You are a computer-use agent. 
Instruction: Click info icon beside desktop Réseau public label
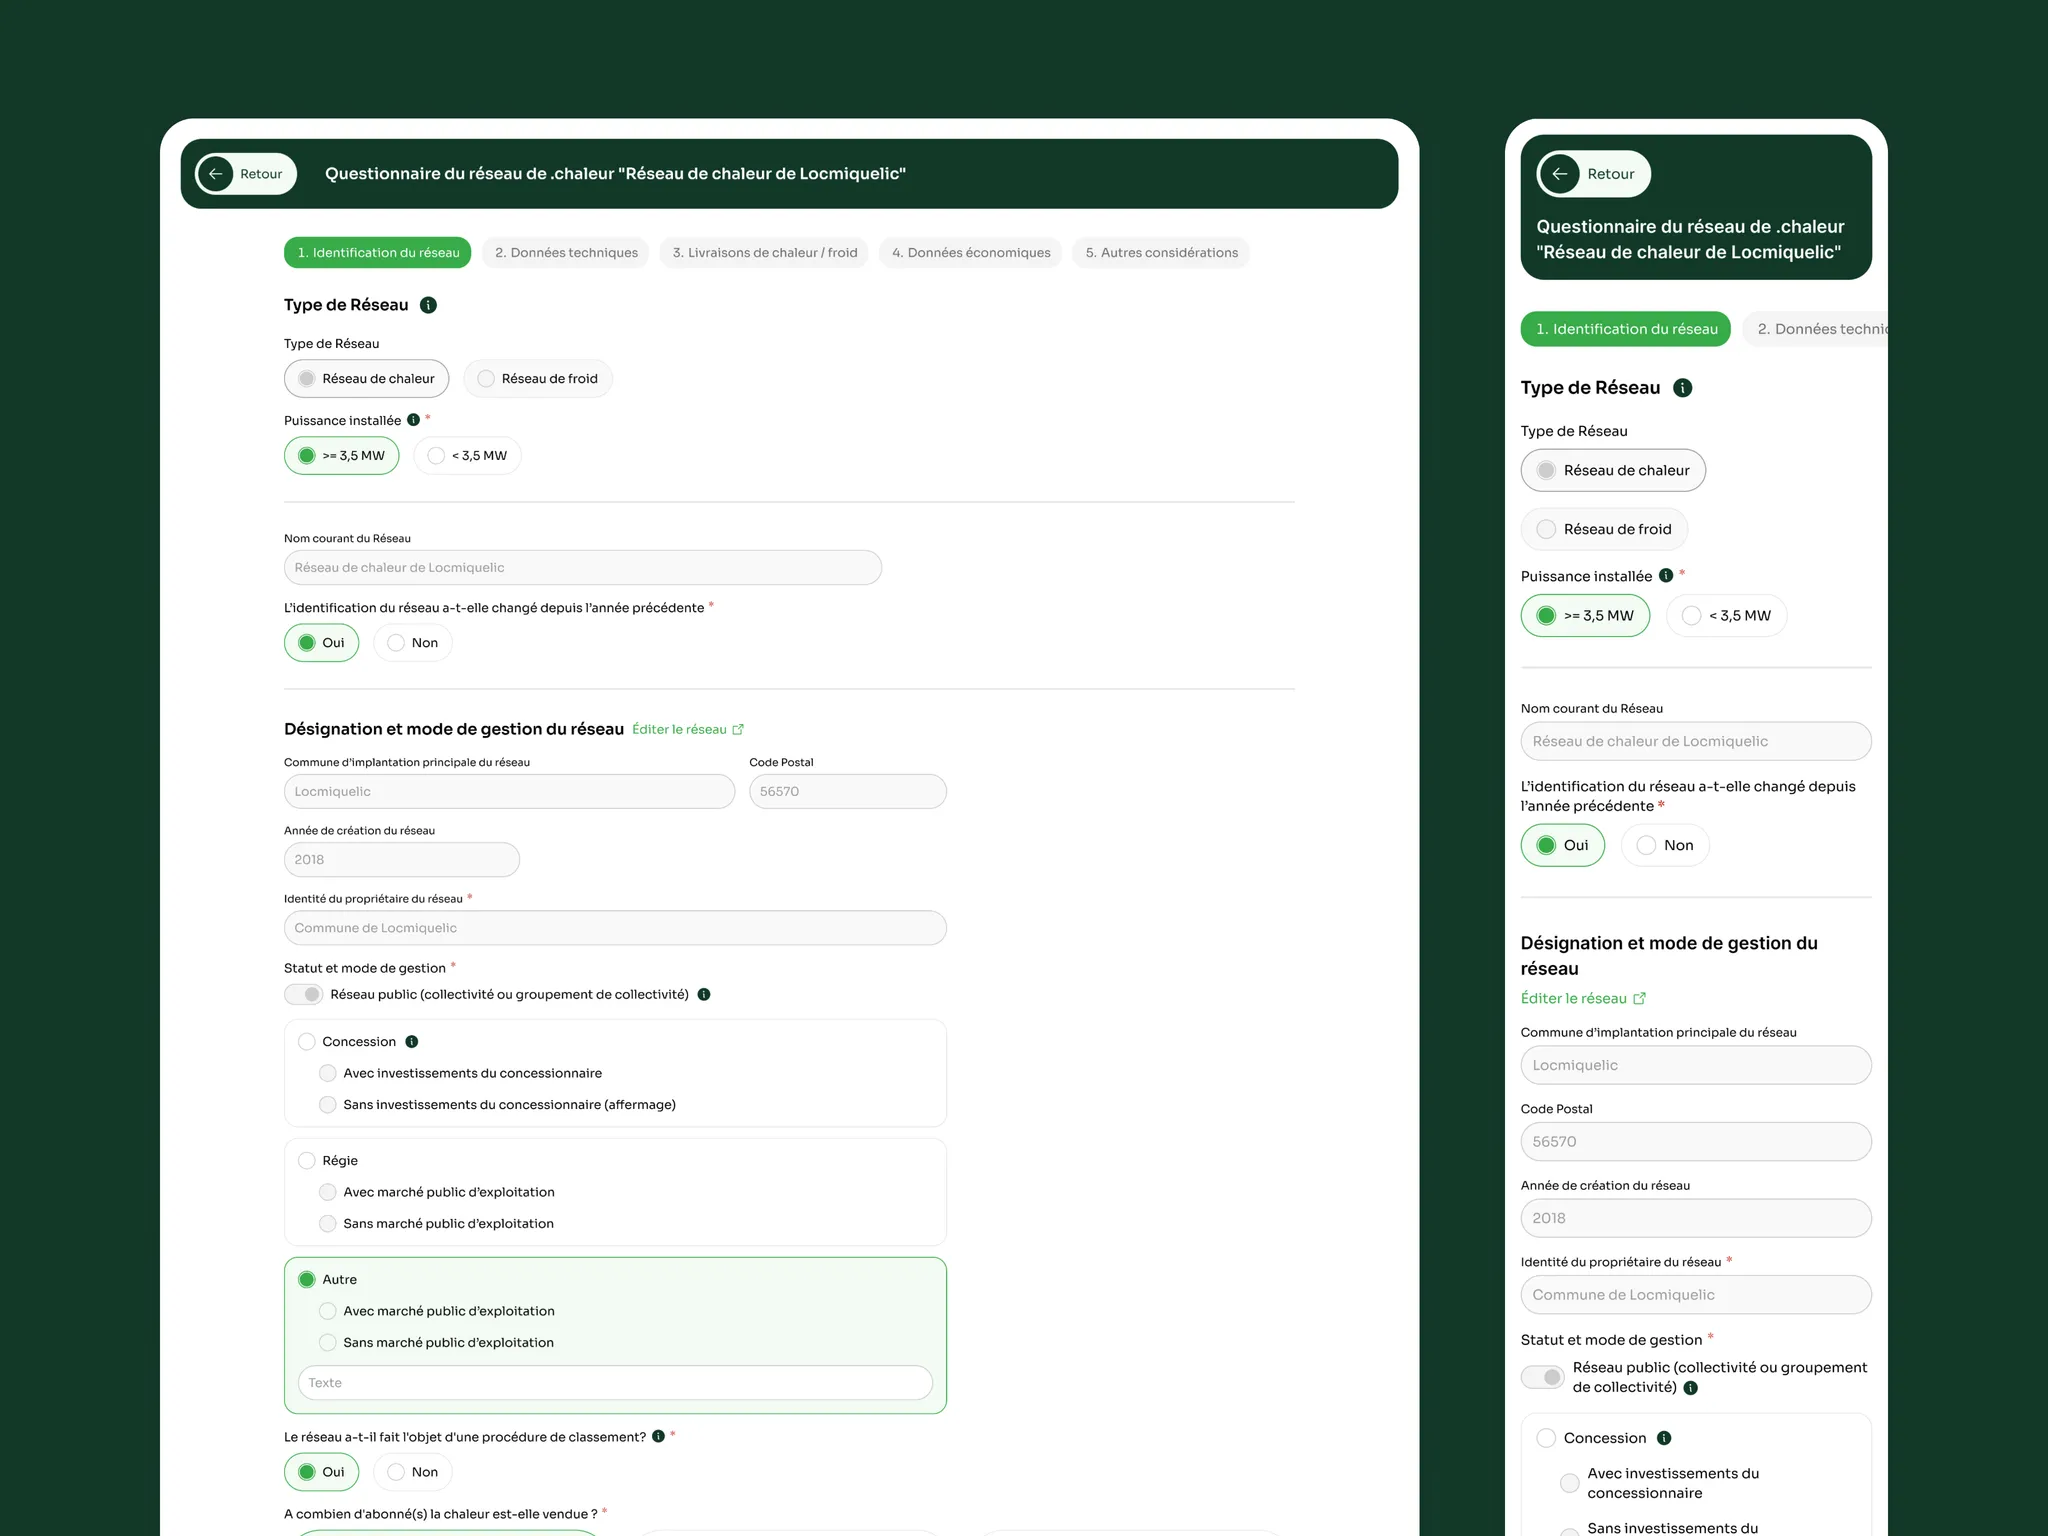pos(704,994)
